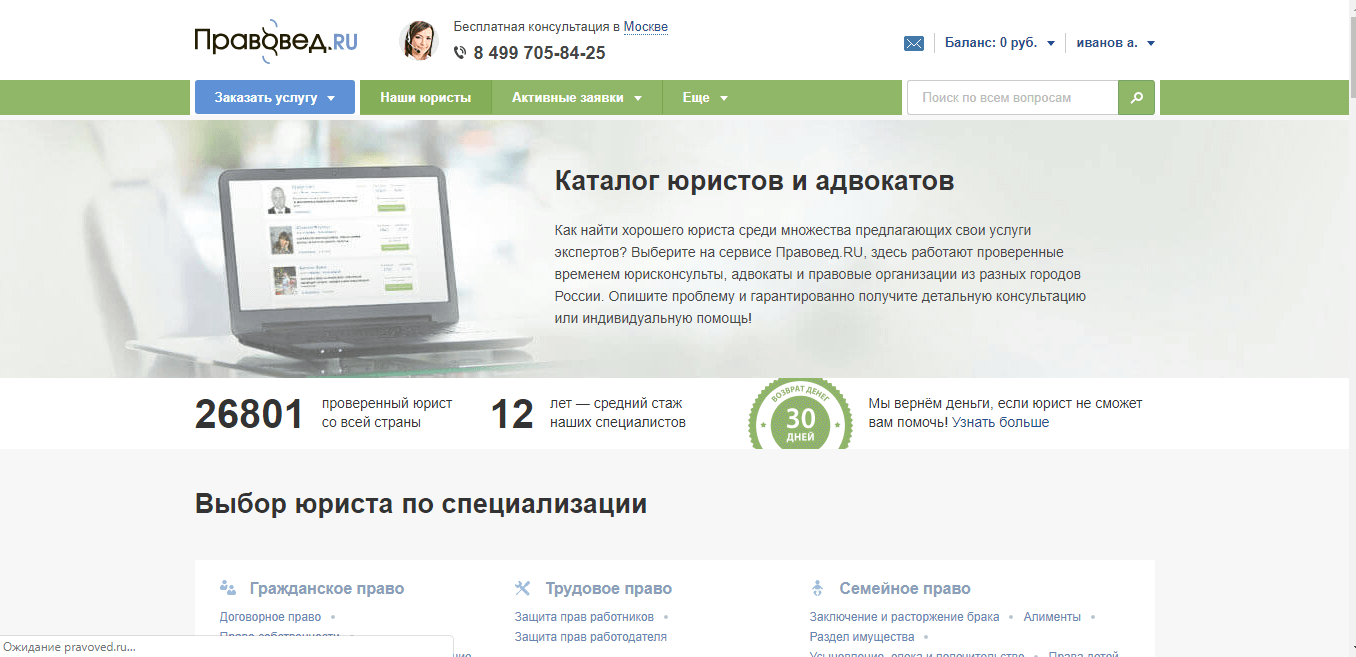This screenshot has width=1356, height=657.
Task: Click the envelope messages icon
Action: tap(913, 43)
